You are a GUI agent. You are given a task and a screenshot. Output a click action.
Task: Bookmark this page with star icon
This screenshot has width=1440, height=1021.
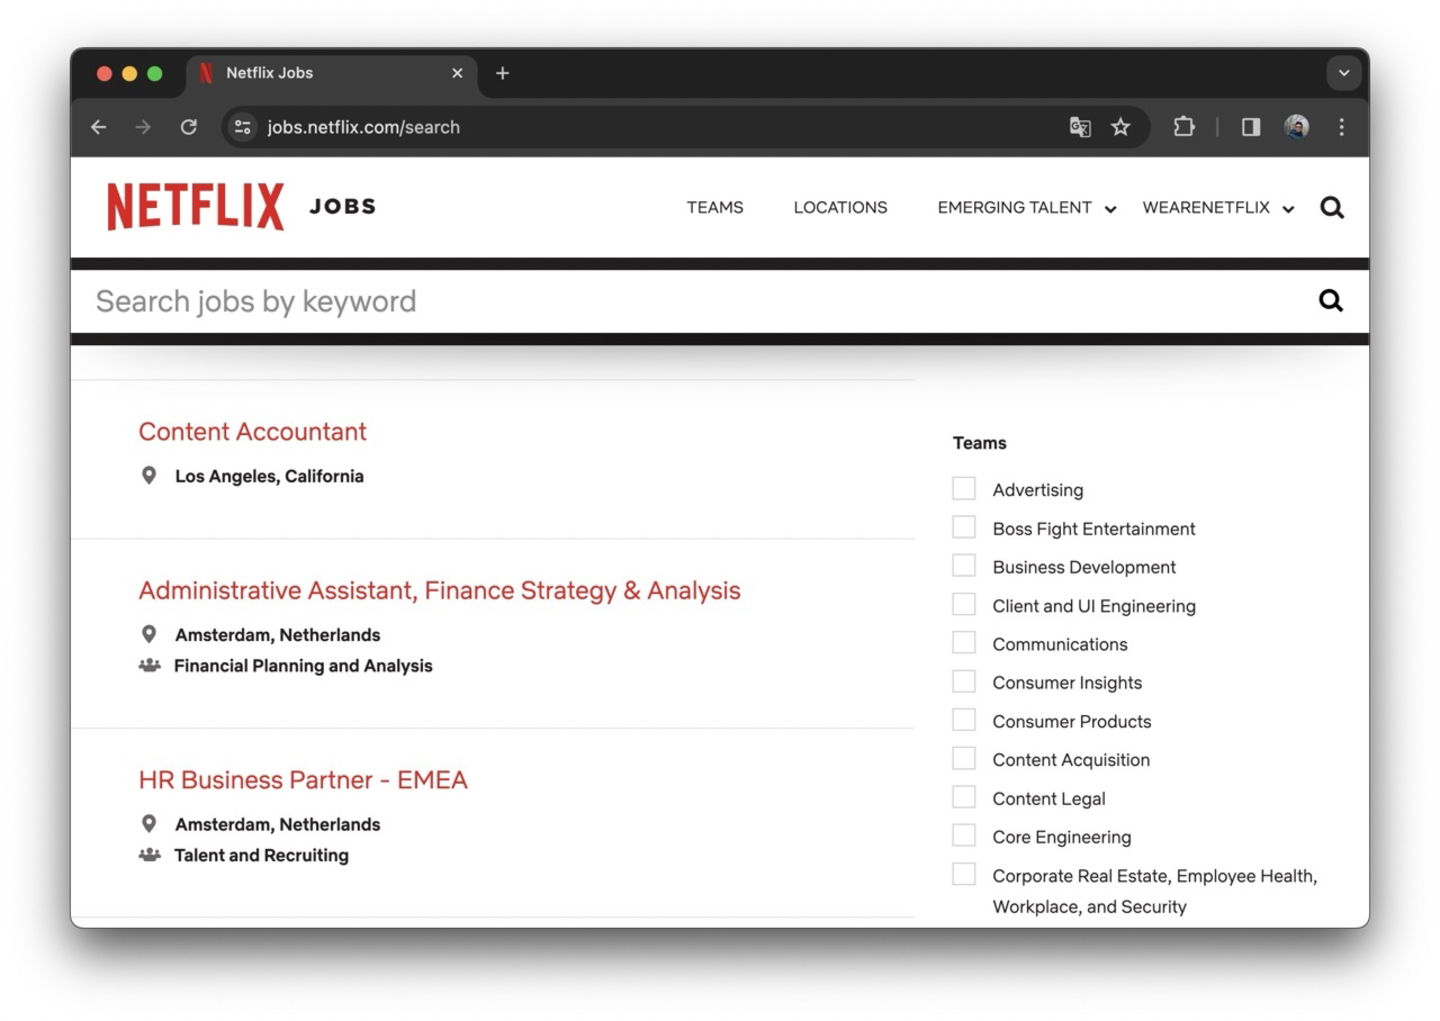pos(1121,127)
